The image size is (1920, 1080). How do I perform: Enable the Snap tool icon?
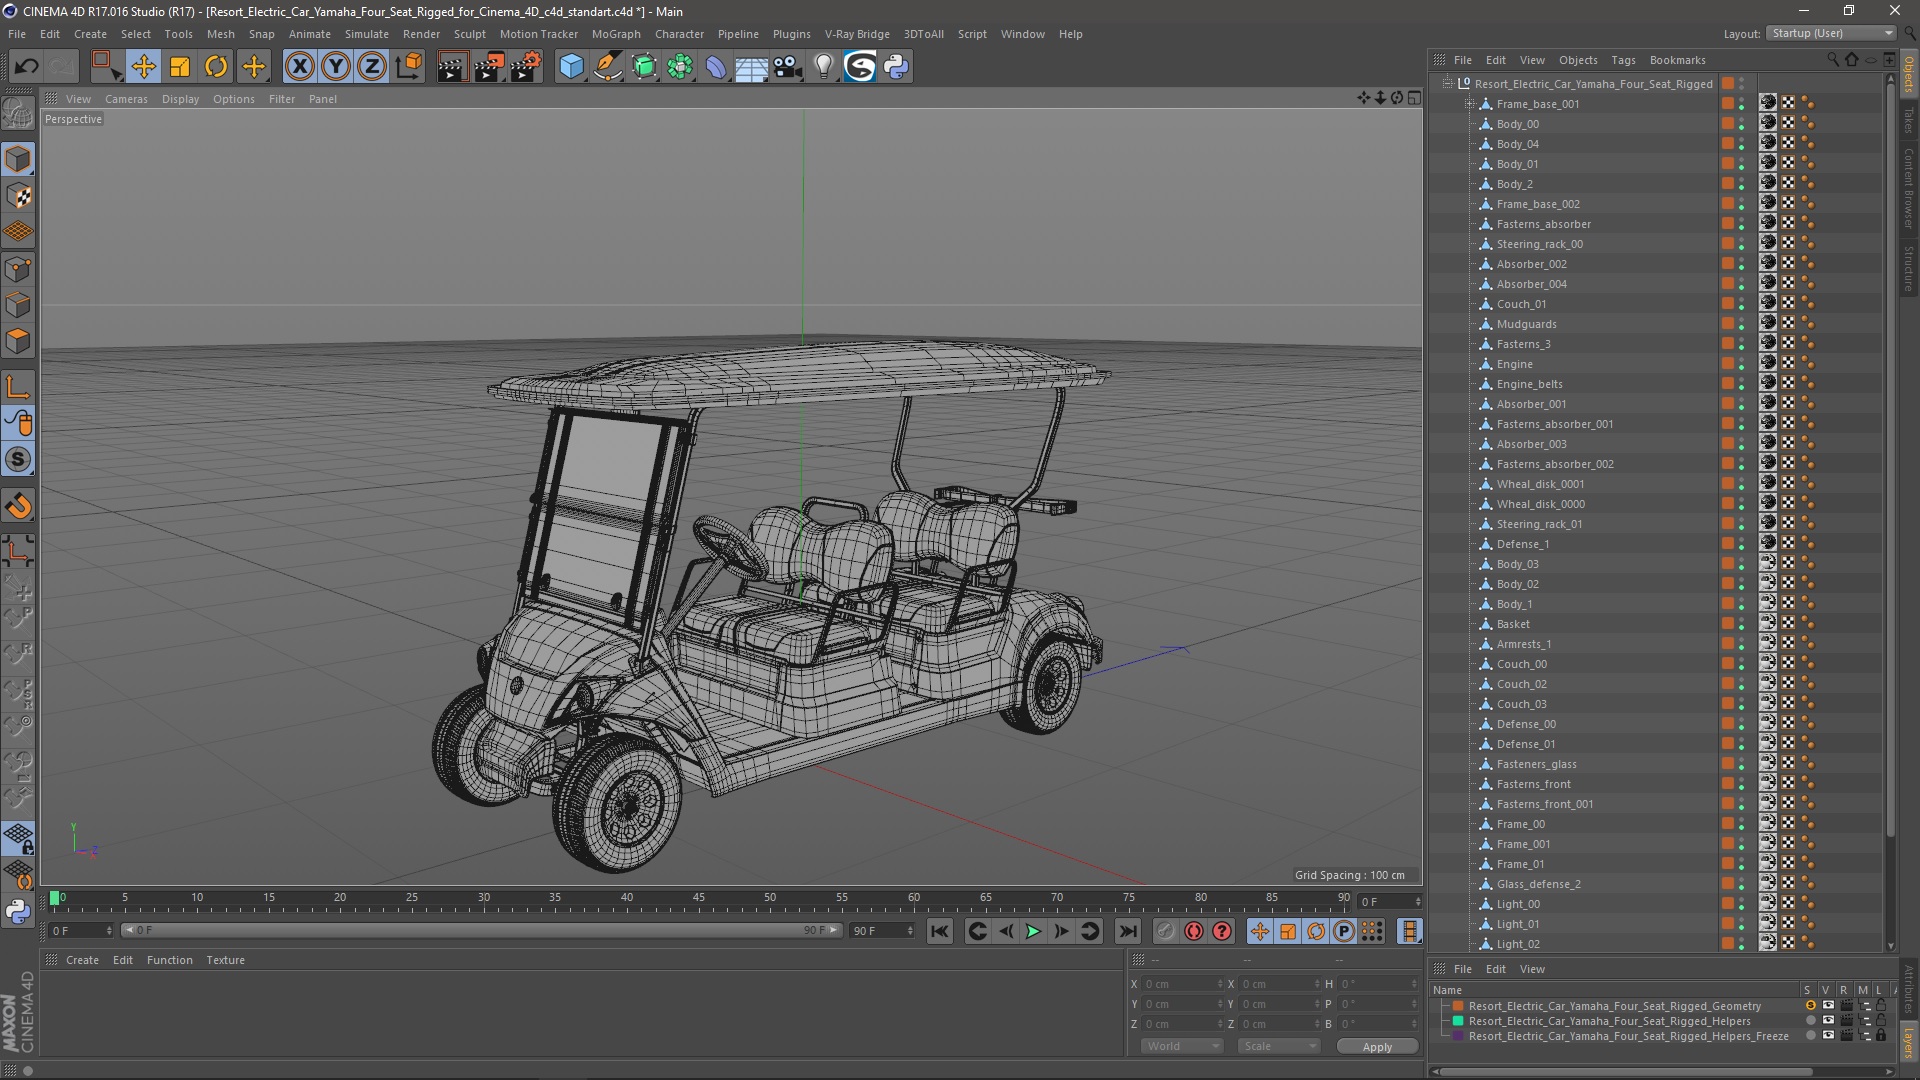(x=18, y=460)
